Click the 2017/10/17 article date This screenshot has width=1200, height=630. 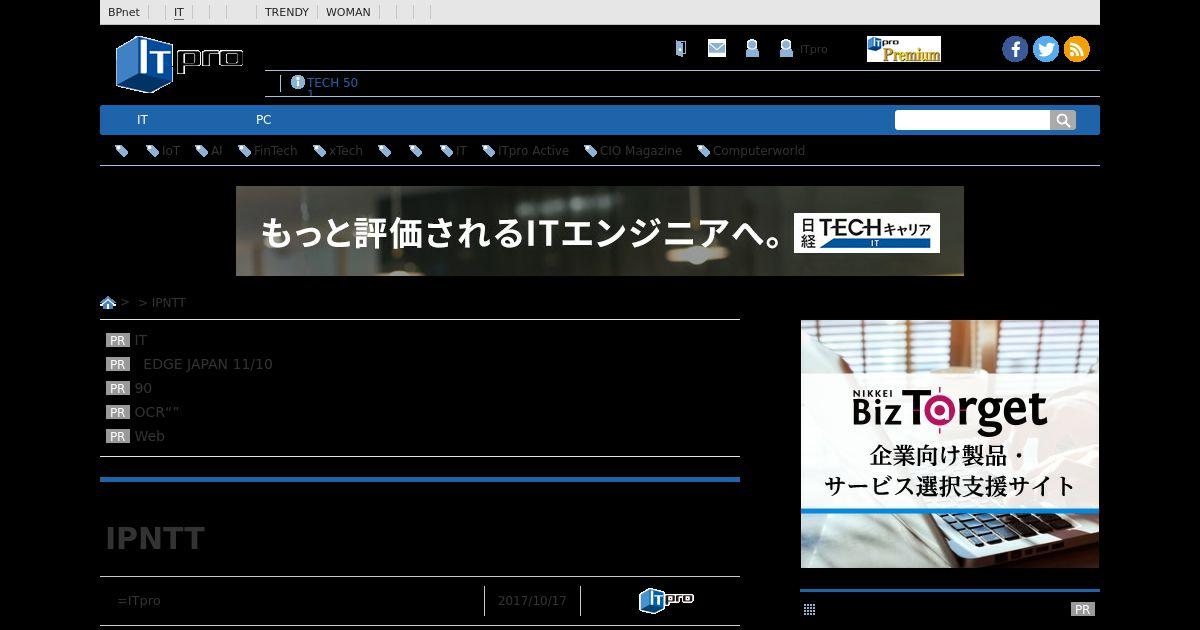[532, 601]
